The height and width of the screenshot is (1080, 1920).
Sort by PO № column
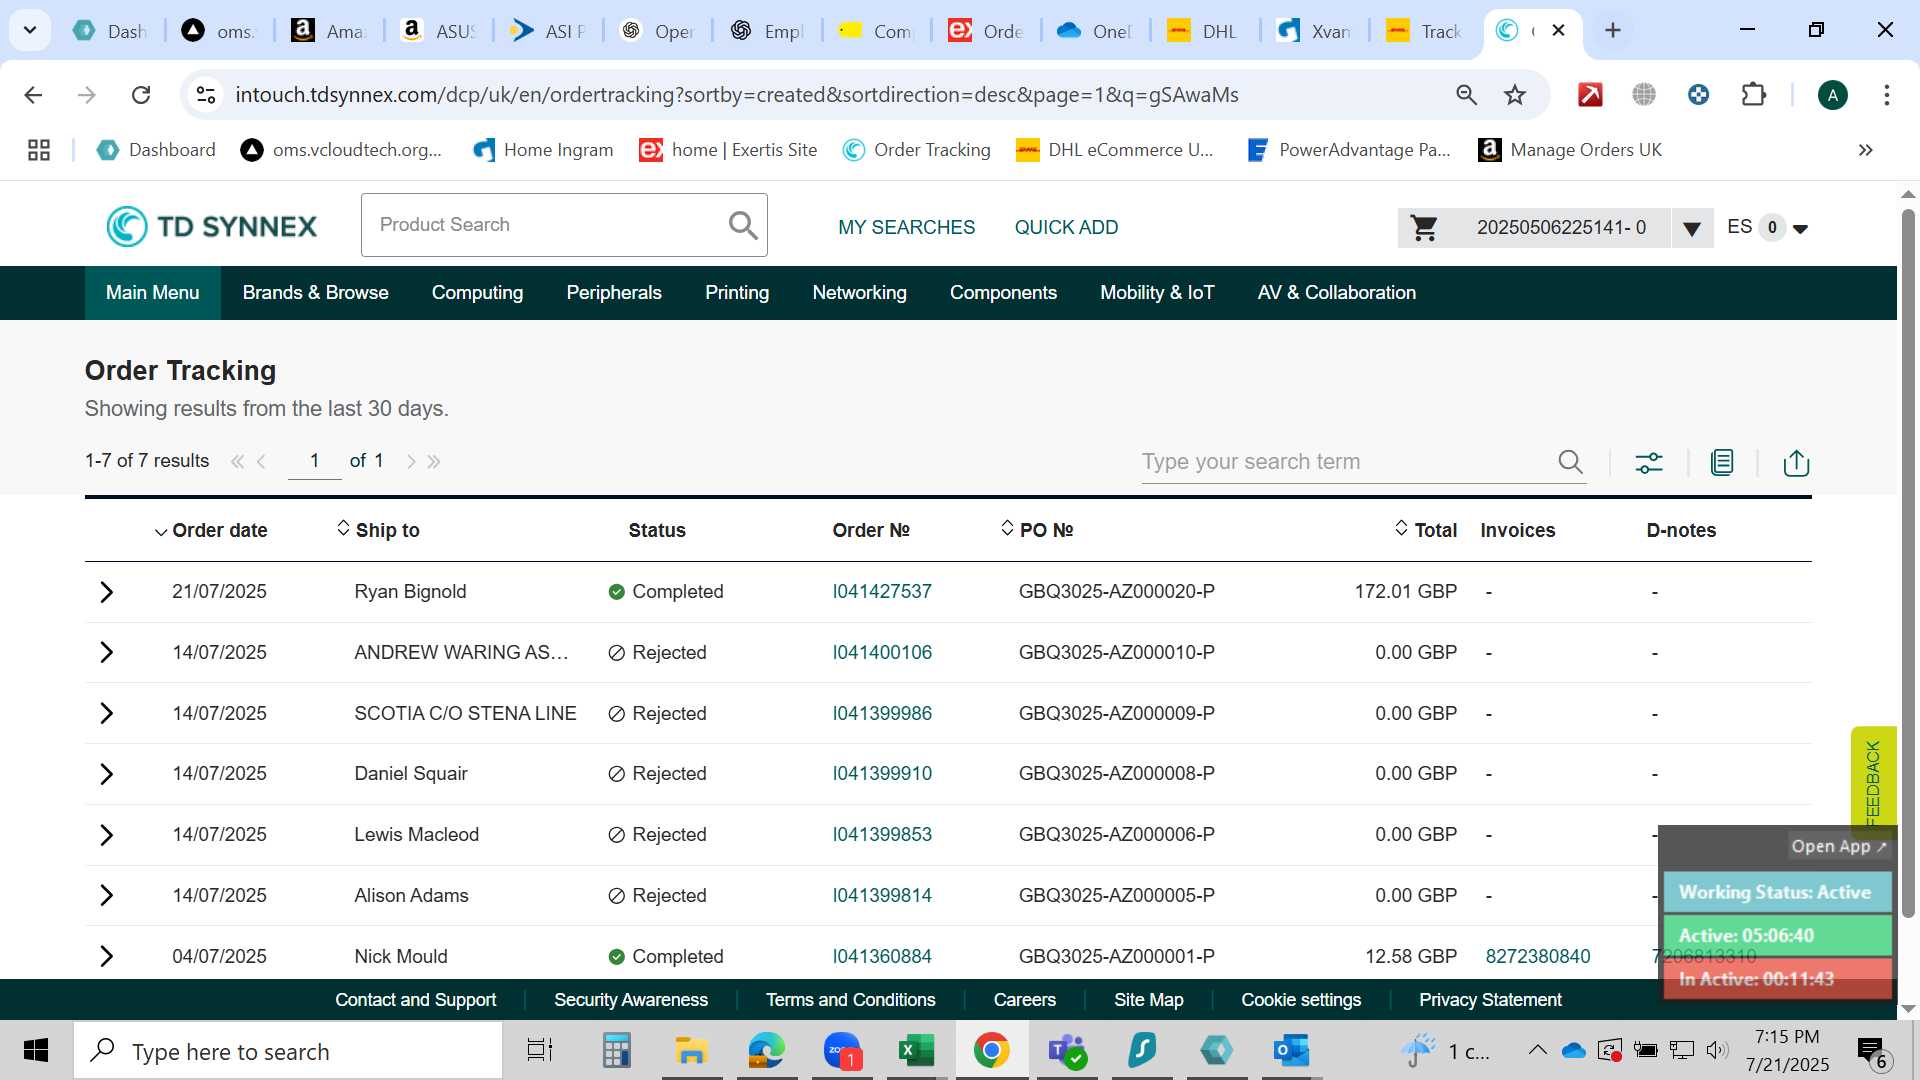1037,530
